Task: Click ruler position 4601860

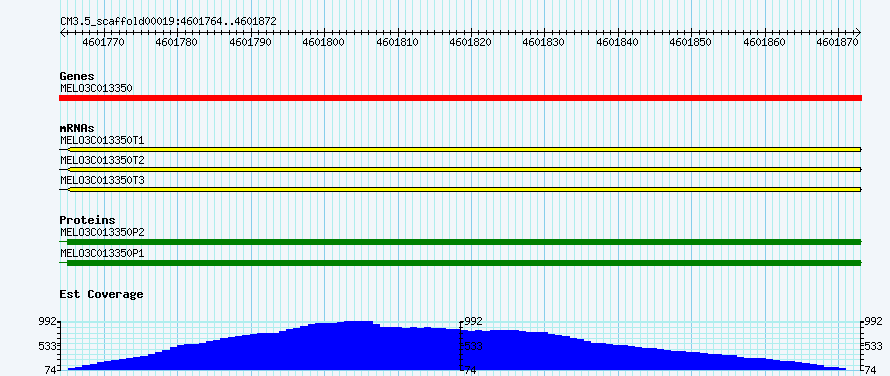Action: pos(765,42)
